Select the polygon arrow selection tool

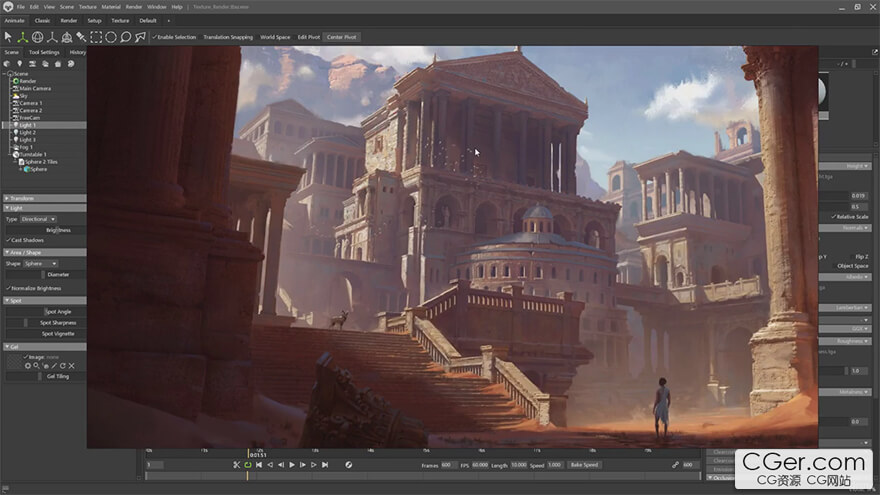pos(140,37)
